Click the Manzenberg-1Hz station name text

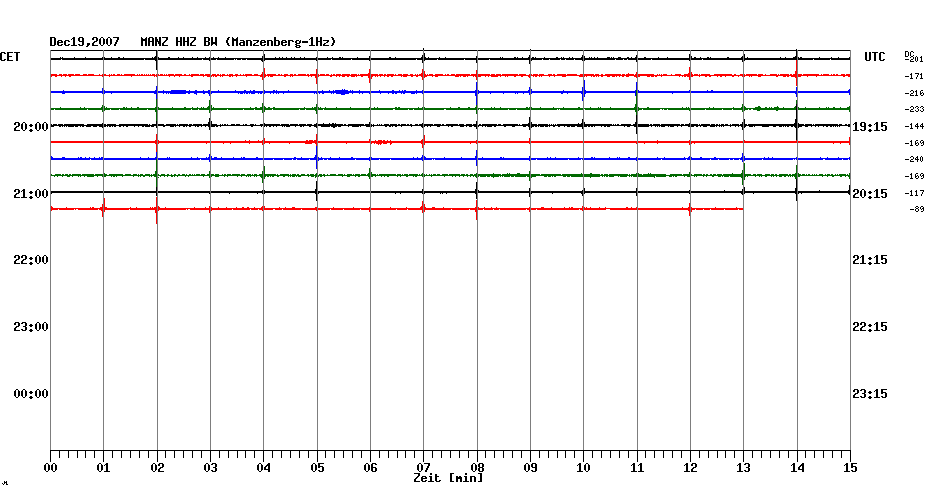click(x=280, y=42)
